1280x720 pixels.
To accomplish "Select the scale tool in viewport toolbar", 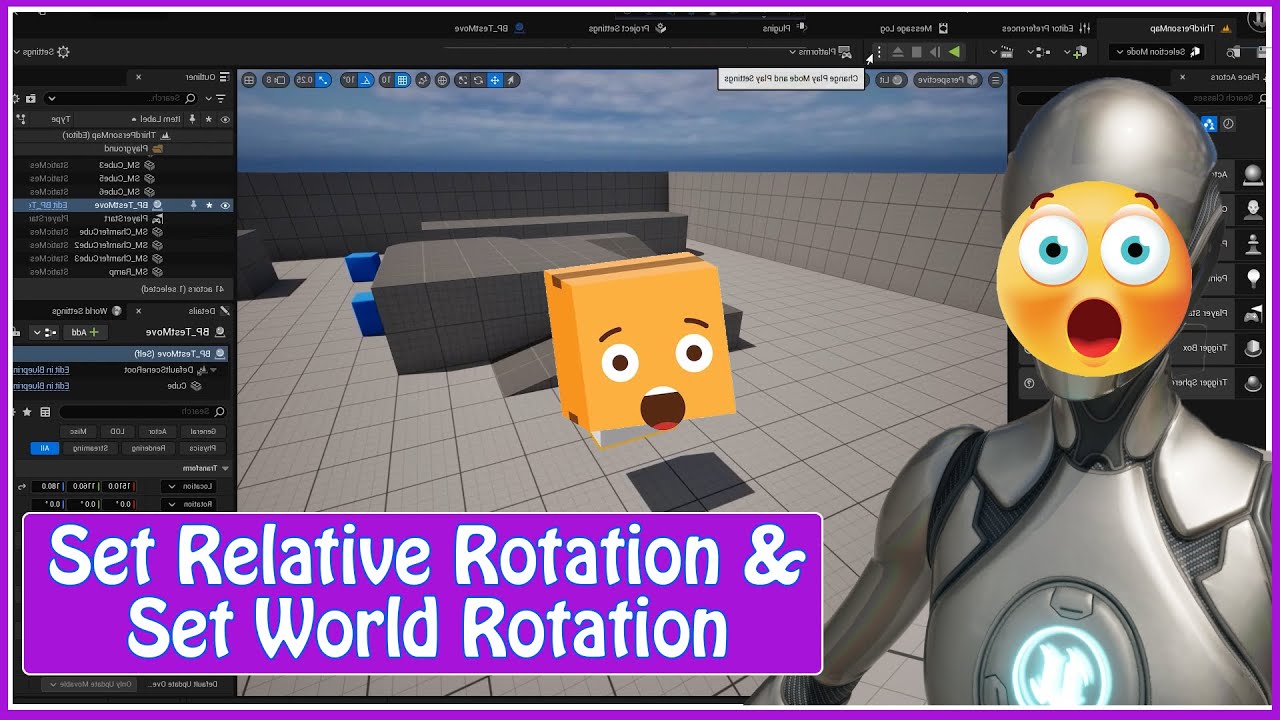I will coord(462,80).
